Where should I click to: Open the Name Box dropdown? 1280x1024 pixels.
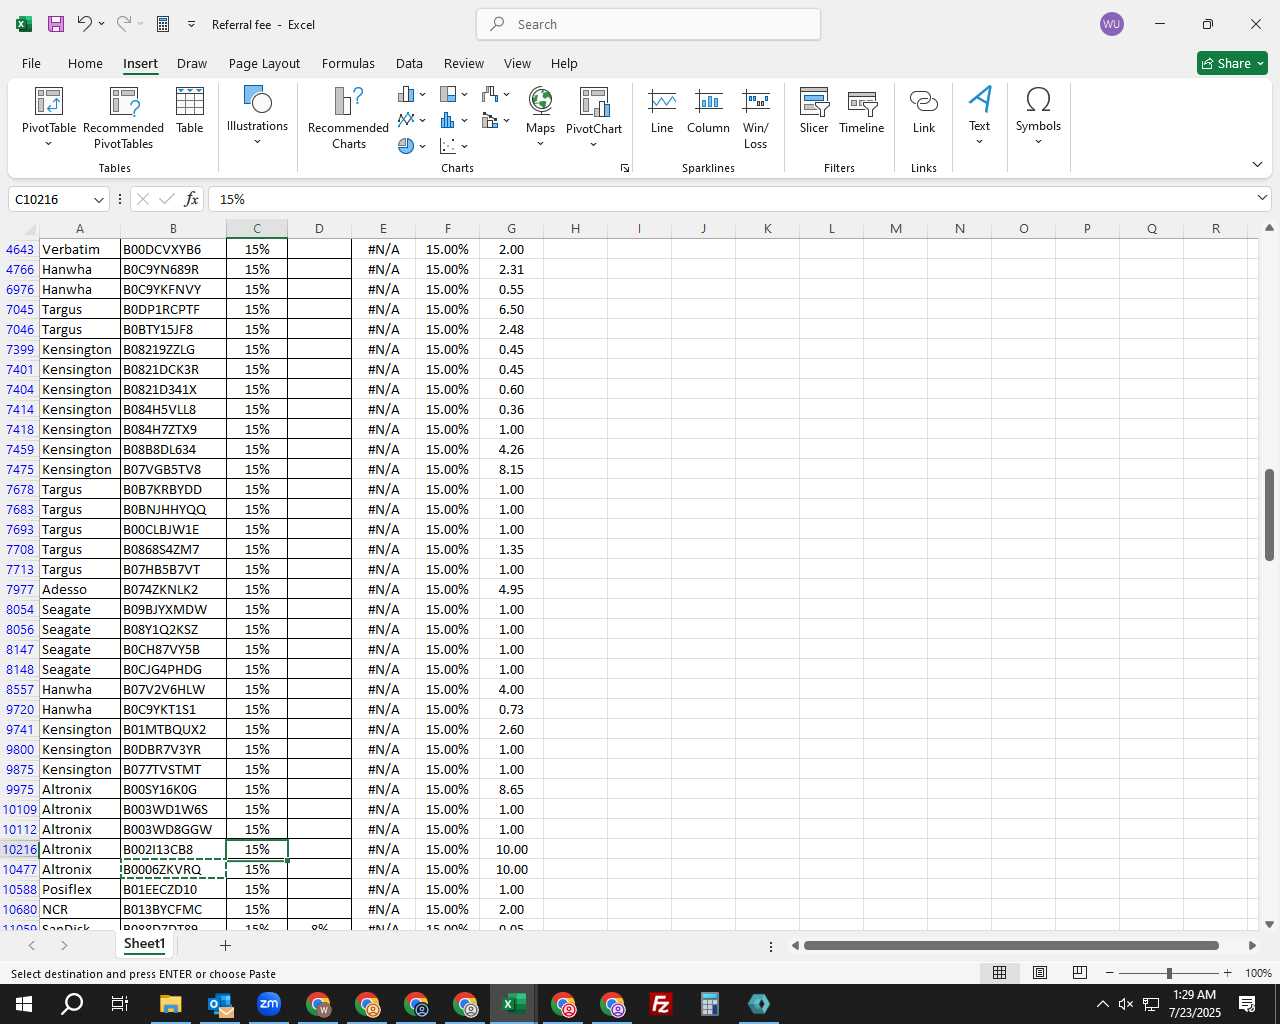[98, 200]
